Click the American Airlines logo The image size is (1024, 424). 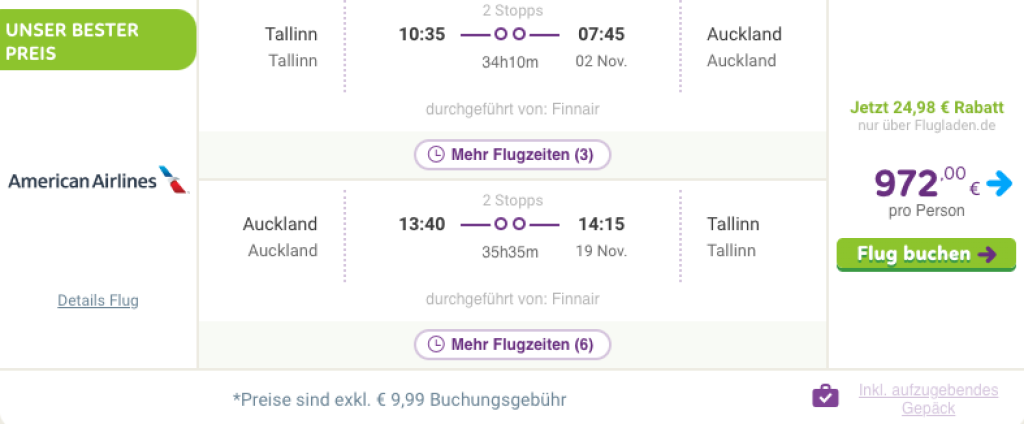pyautogui.click(x=98, y=181)
